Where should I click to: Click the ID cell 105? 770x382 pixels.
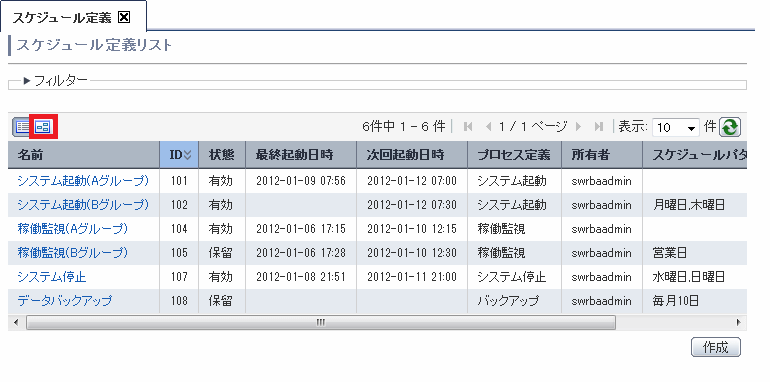coord(179,253)
